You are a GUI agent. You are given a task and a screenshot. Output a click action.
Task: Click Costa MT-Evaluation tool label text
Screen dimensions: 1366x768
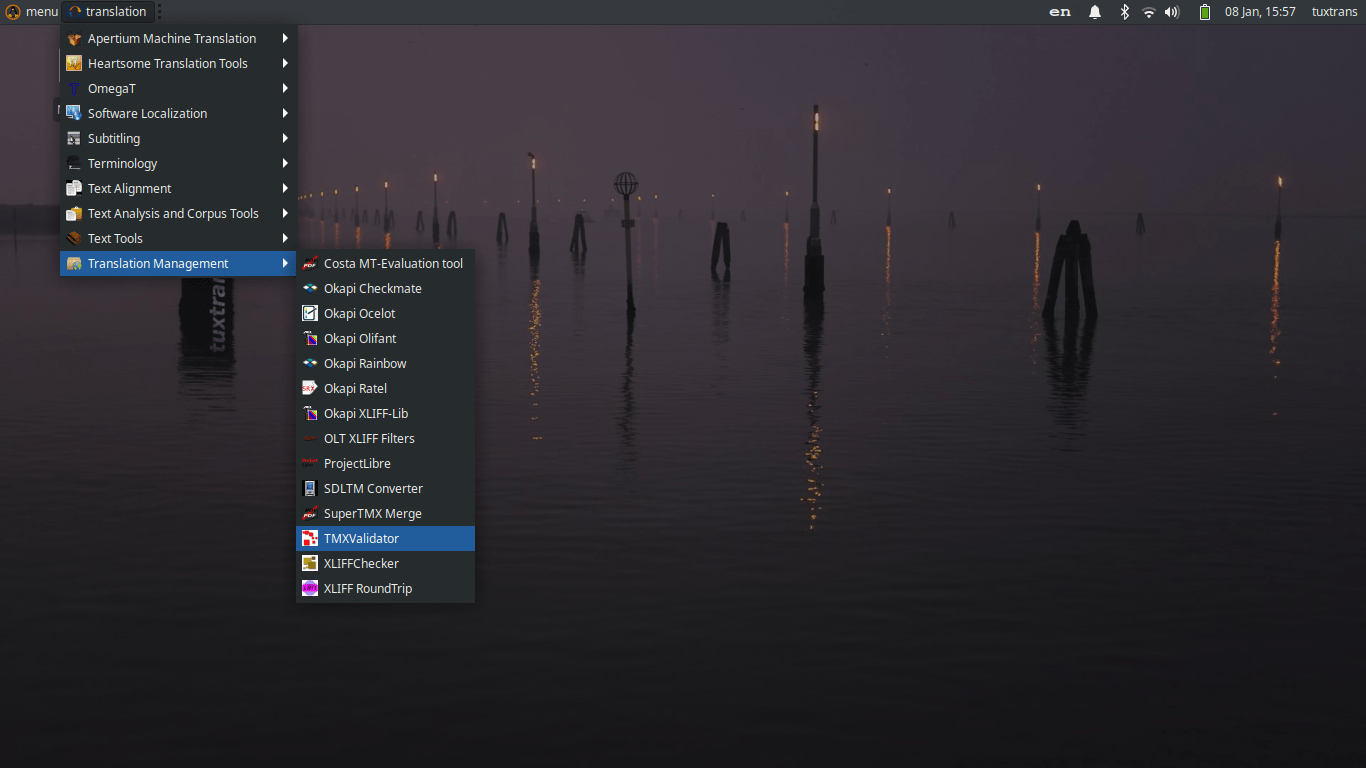point(394,264)
